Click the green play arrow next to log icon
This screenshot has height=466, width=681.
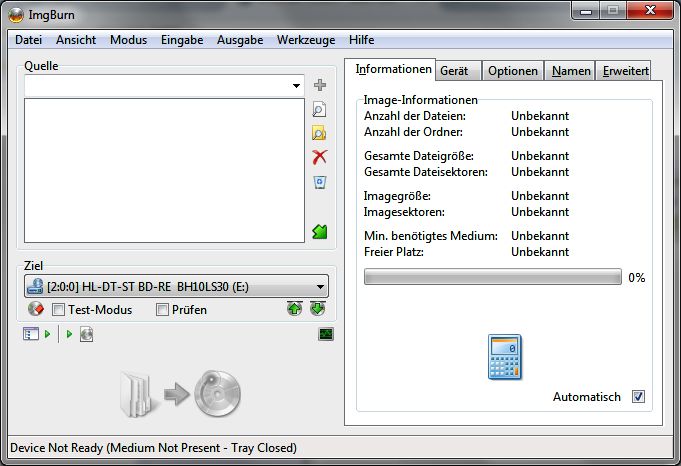[48, 334]
